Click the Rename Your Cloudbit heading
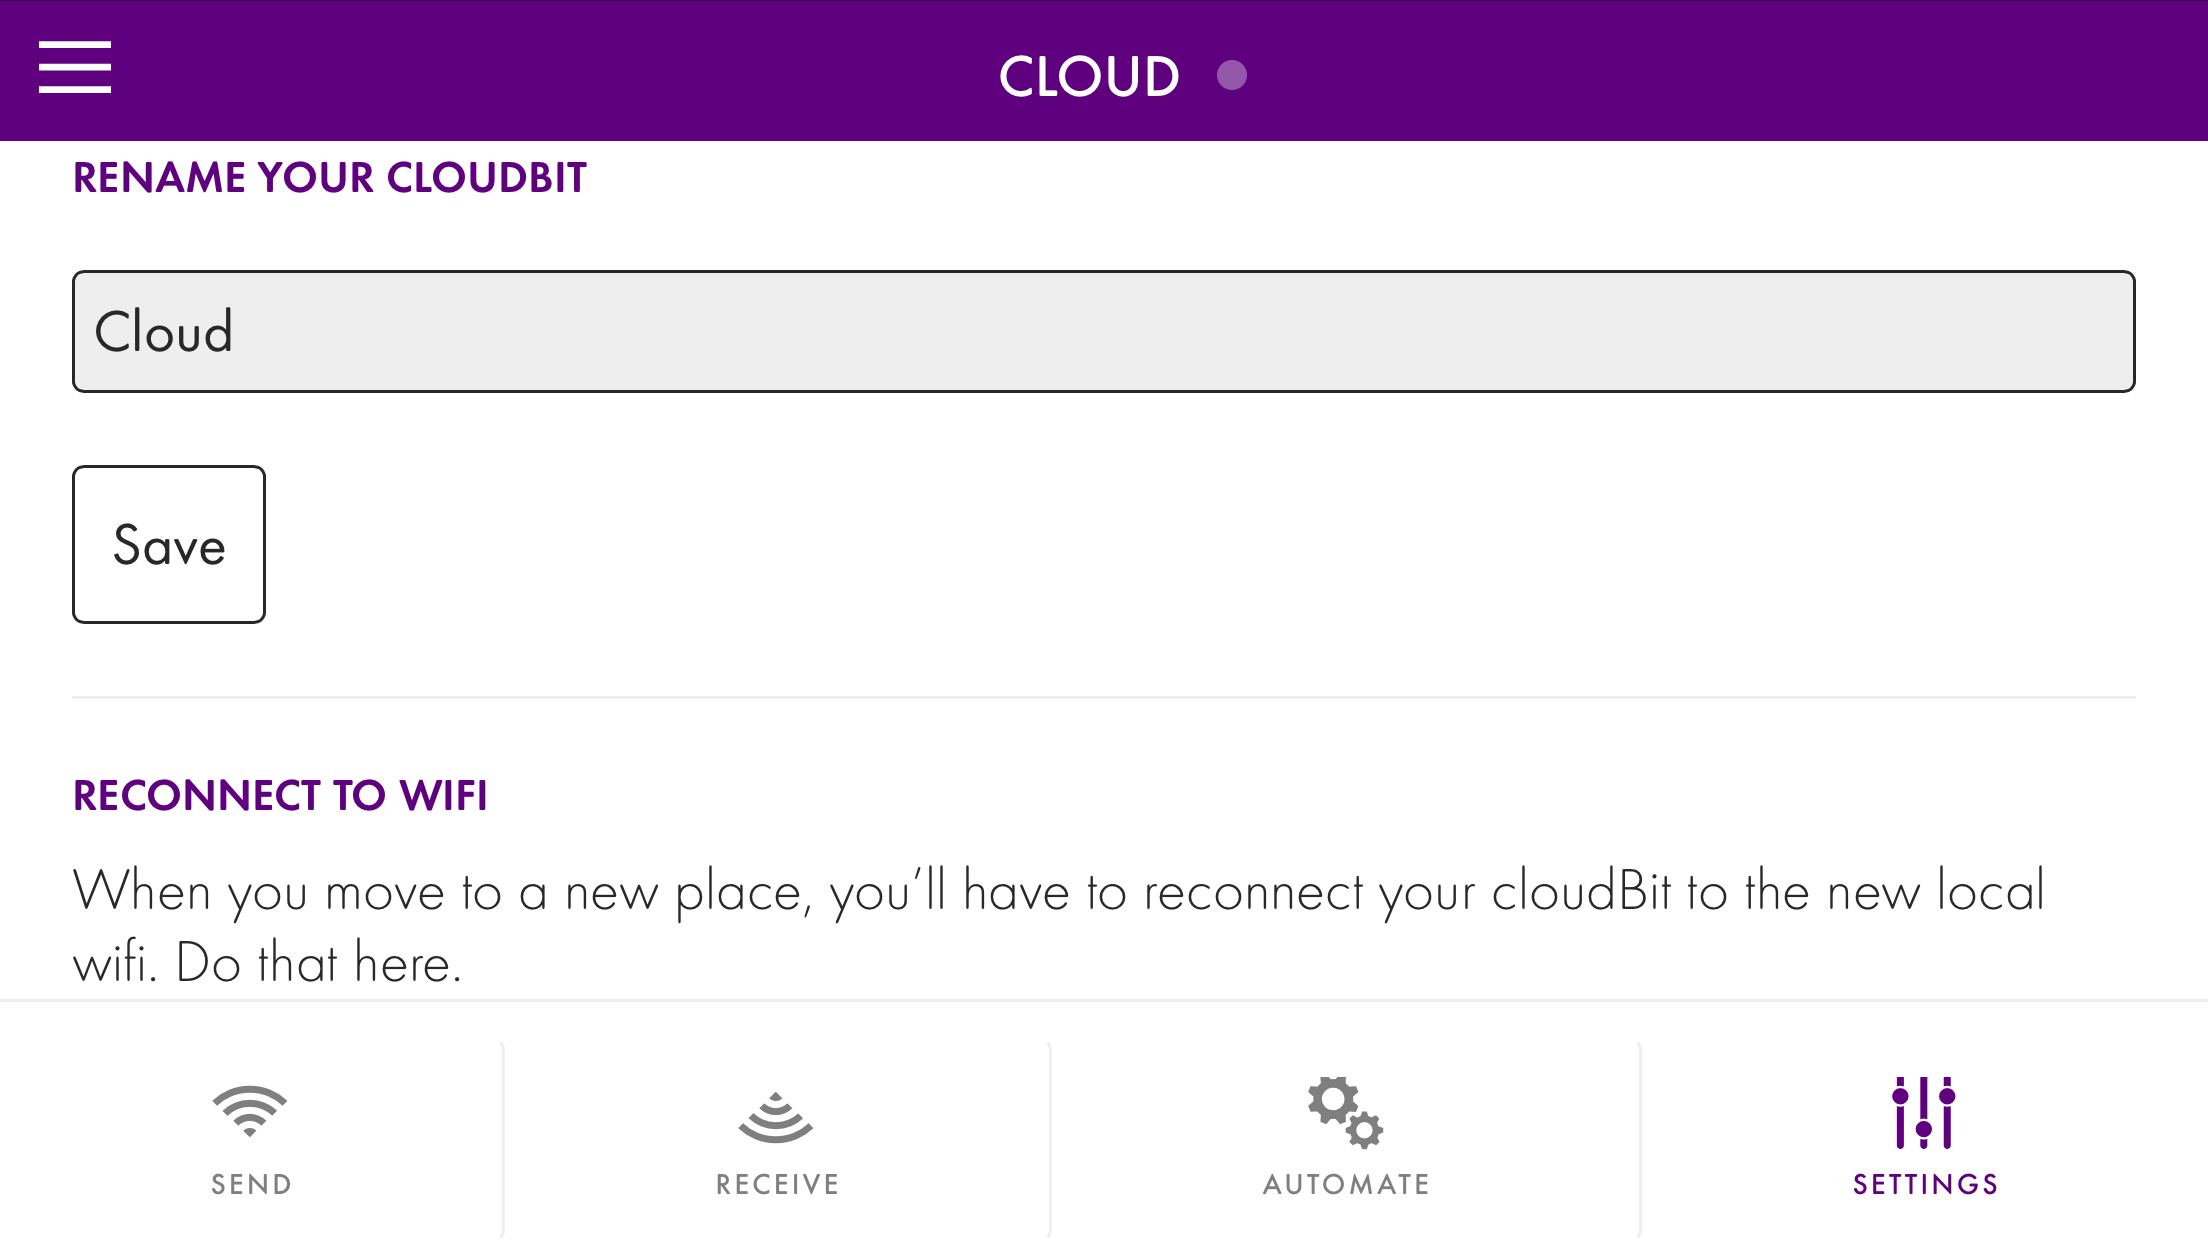The image size is (2208, 1242). tap(330, 178)
